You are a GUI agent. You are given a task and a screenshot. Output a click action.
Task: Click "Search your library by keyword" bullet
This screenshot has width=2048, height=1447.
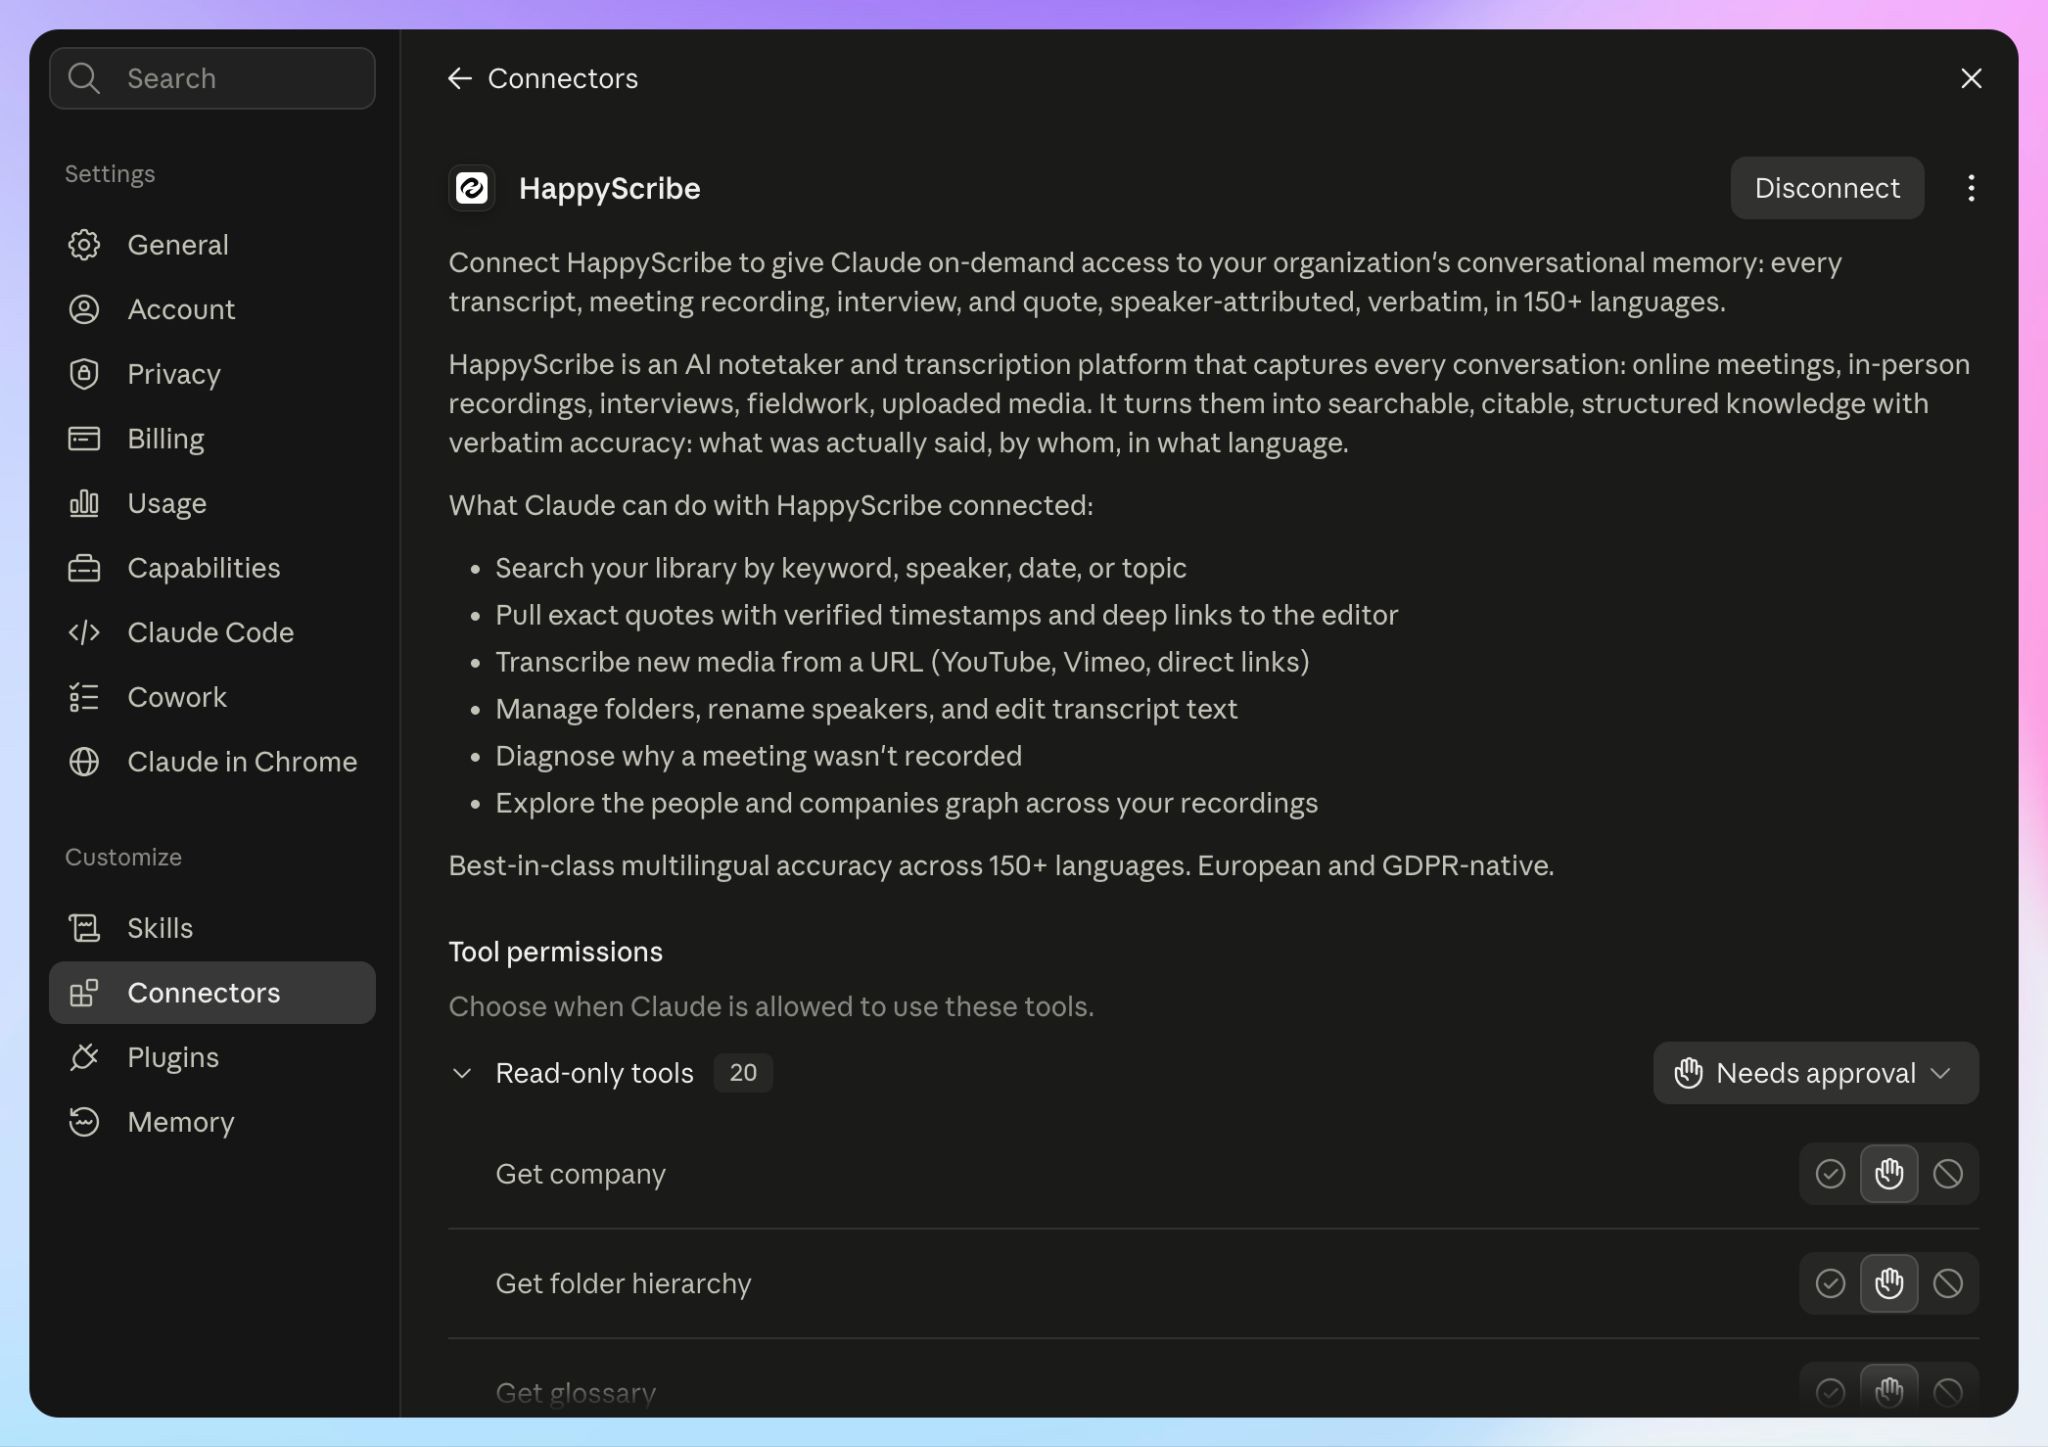841,568
